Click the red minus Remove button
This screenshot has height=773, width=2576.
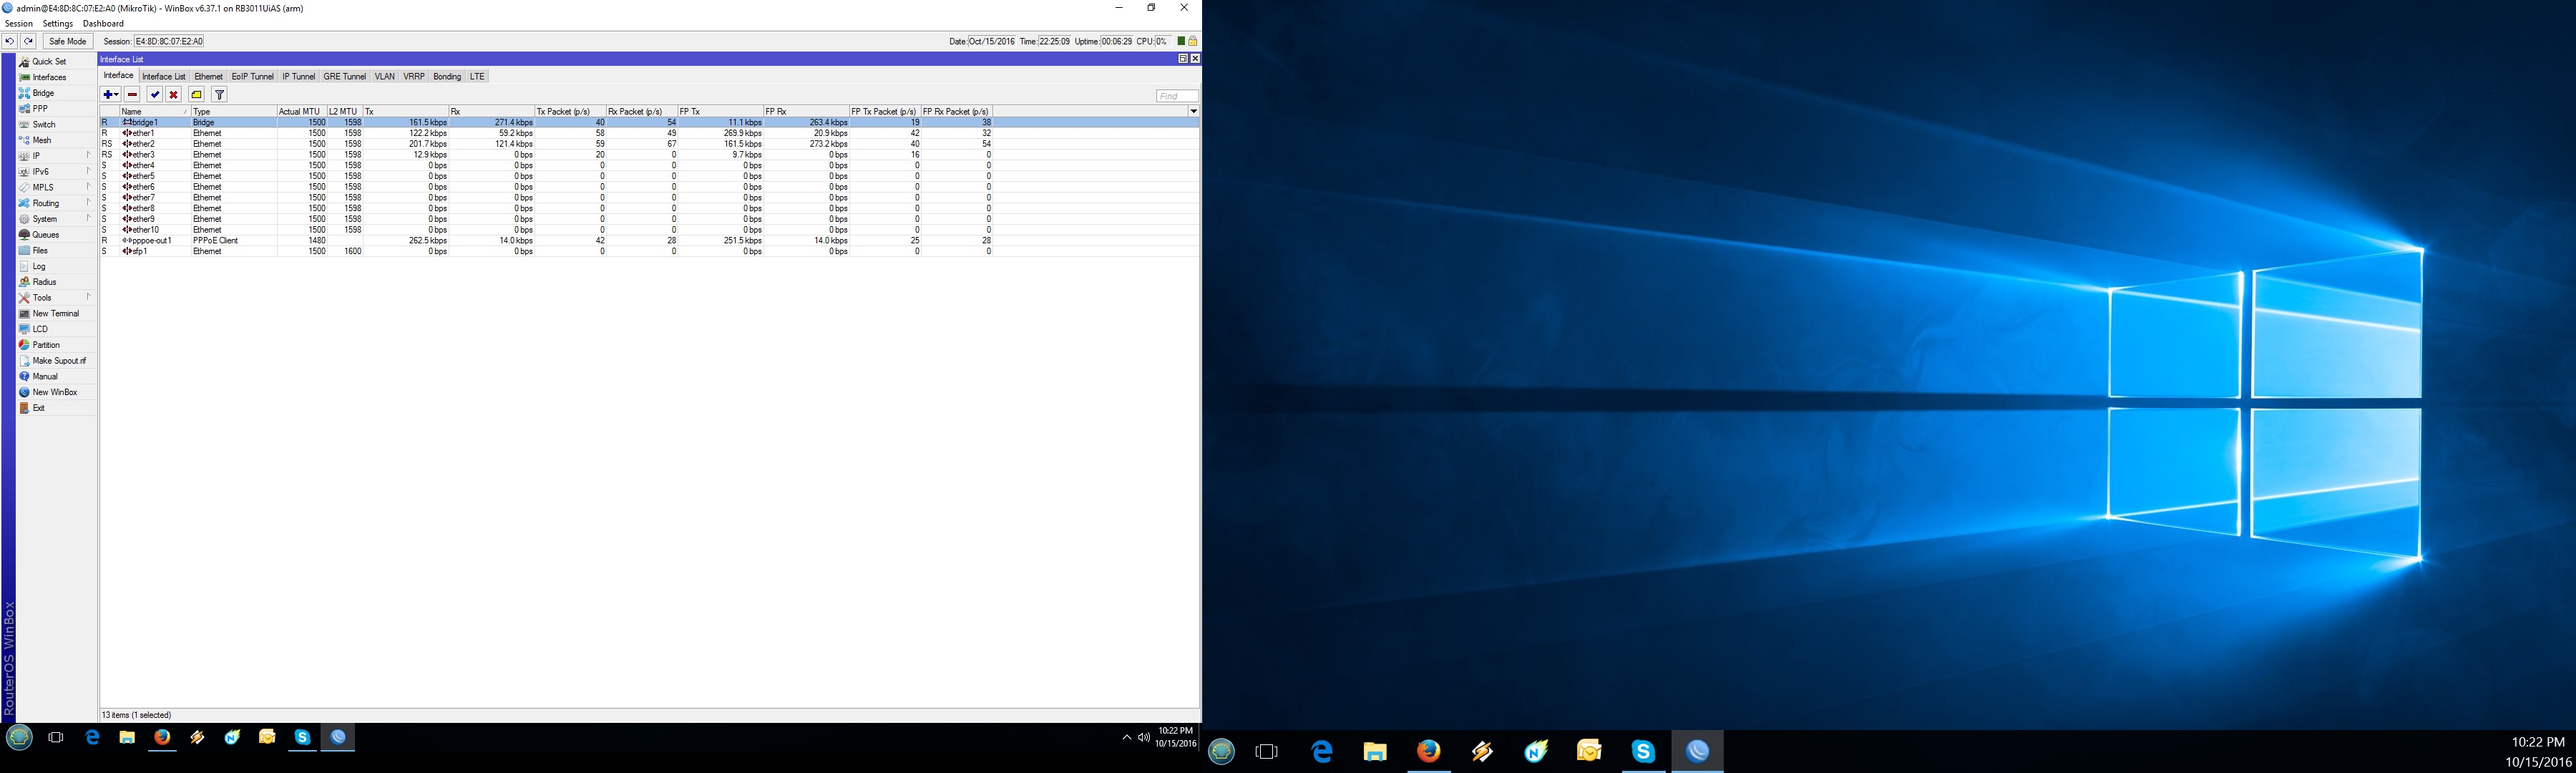pyautogui.click(x=132, y=95)
